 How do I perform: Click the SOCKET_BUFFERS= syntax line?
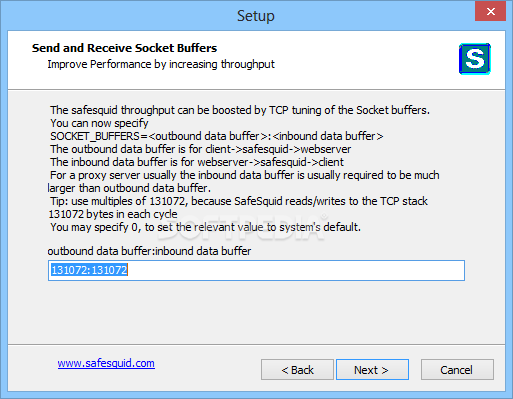click(x=217, y=136)
